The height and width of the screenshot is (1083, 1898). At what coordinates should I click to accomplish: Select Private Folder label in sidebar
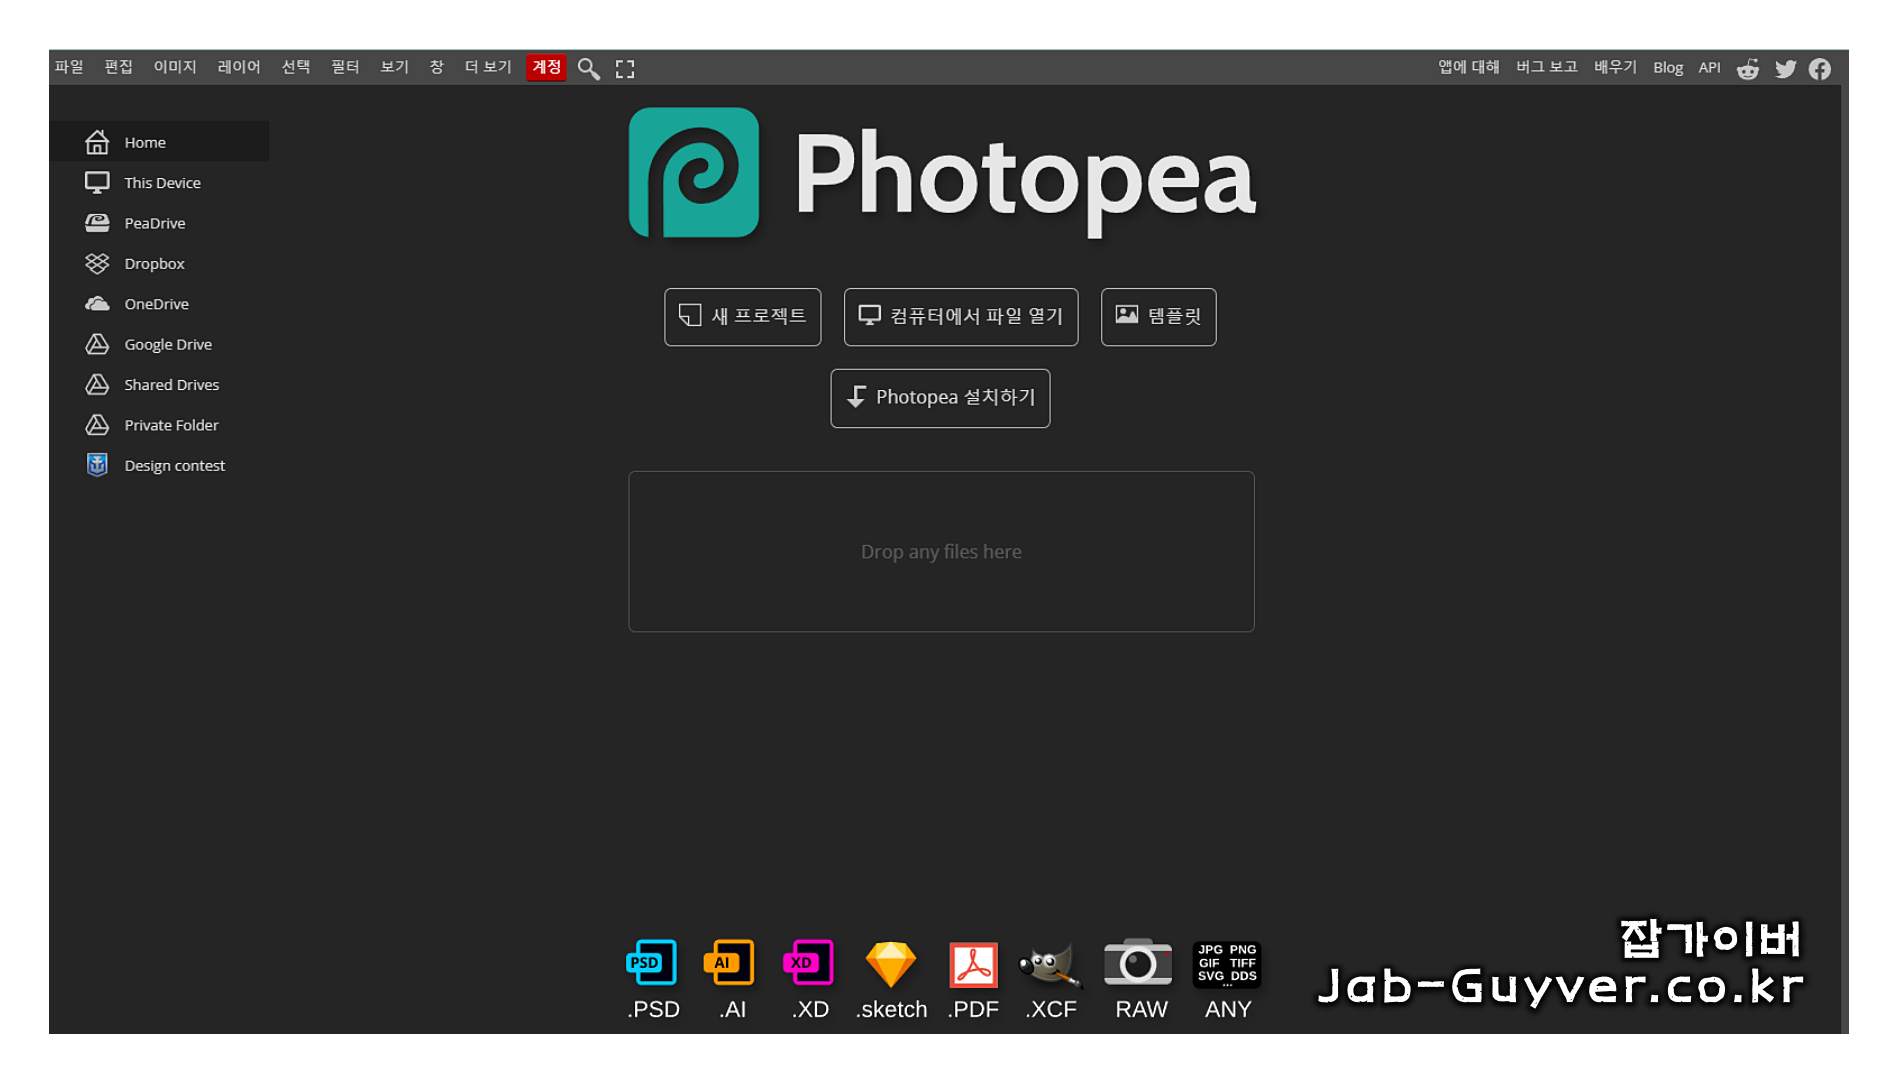(171, 425)
